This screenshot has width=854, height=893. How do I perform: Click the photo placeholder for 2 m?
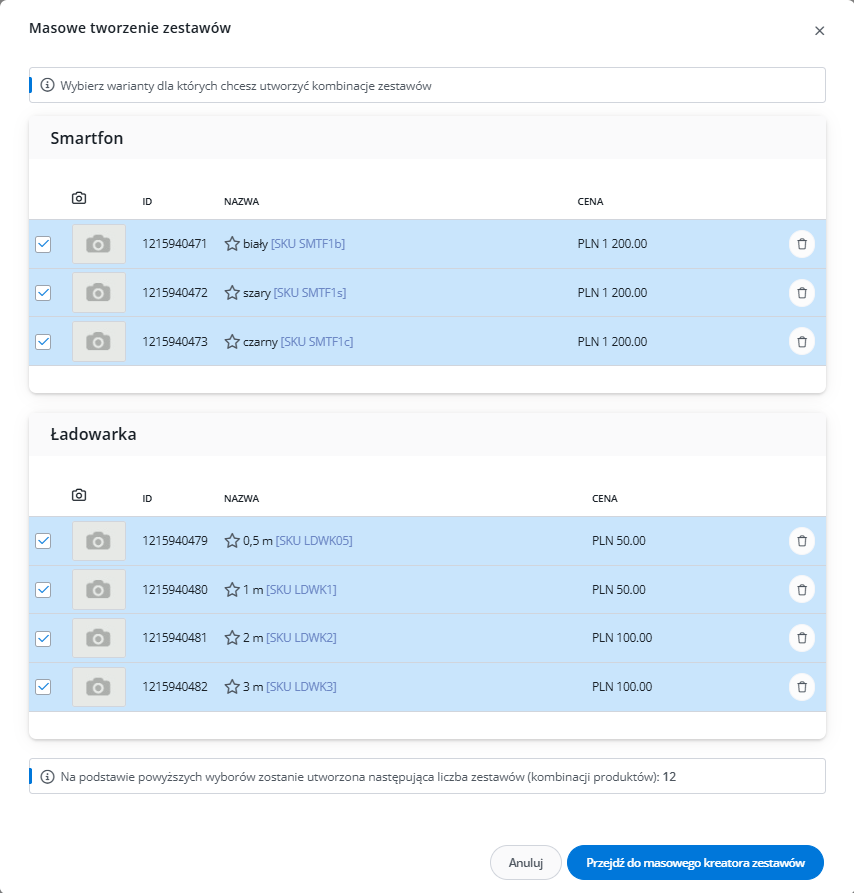point(98,638)
